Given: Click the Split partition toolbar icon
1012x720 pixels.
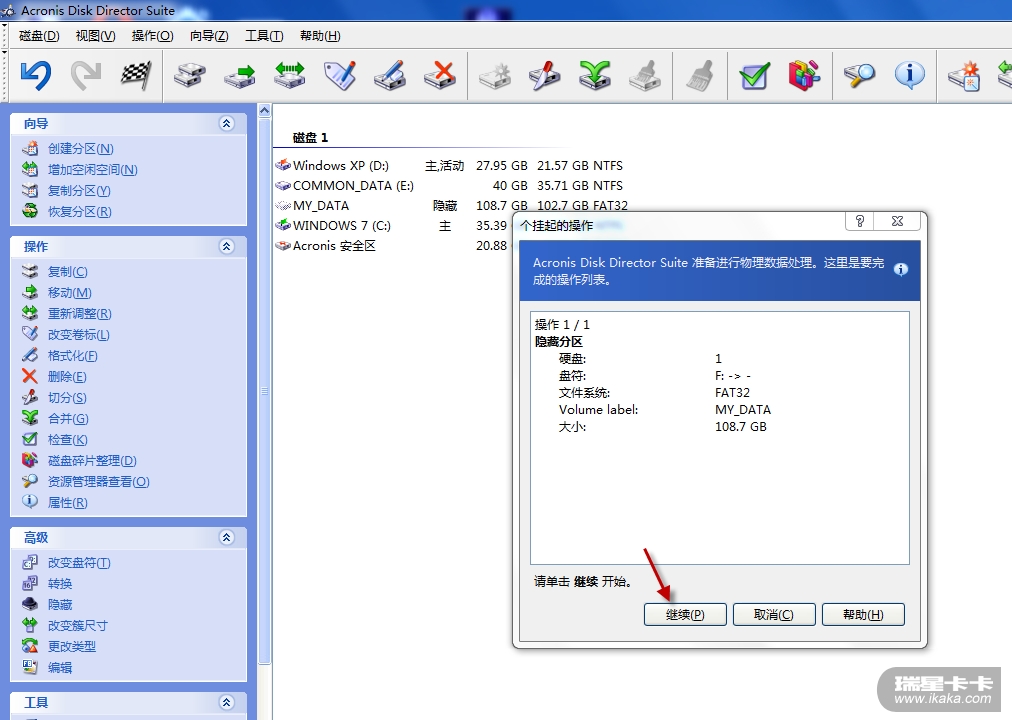Looking at the screenshot, I should point(545,75).
